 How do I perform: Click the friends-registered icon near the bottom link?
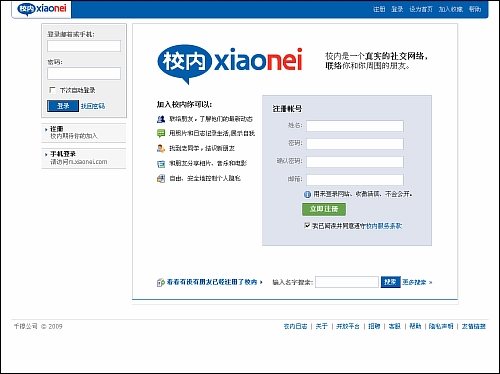coord(161,282)
